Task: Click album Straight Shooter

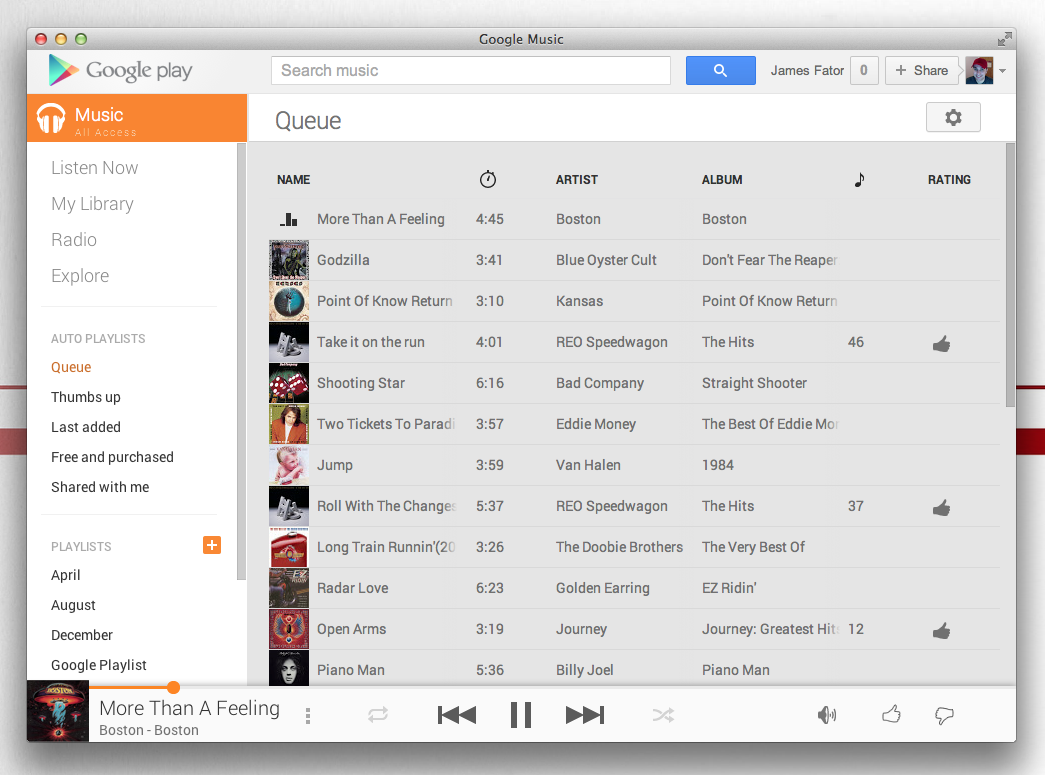Action: [x=754, y=383]
